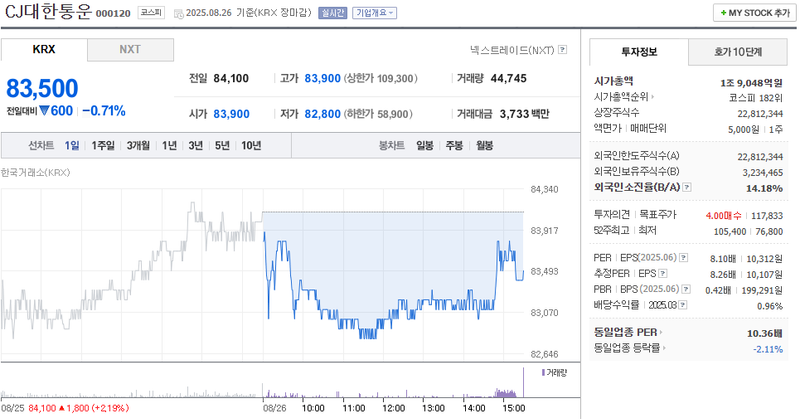Click 15:00 marker on time axis
800x419 pixels.
pos(514,408)
